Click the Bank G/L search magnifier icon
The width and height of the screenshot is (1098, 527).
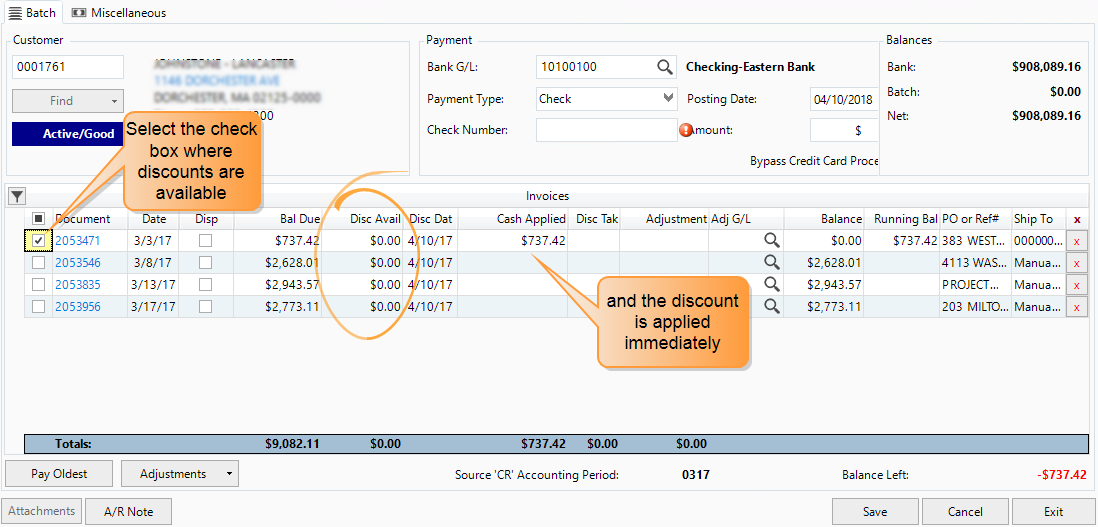pos(665,67)
